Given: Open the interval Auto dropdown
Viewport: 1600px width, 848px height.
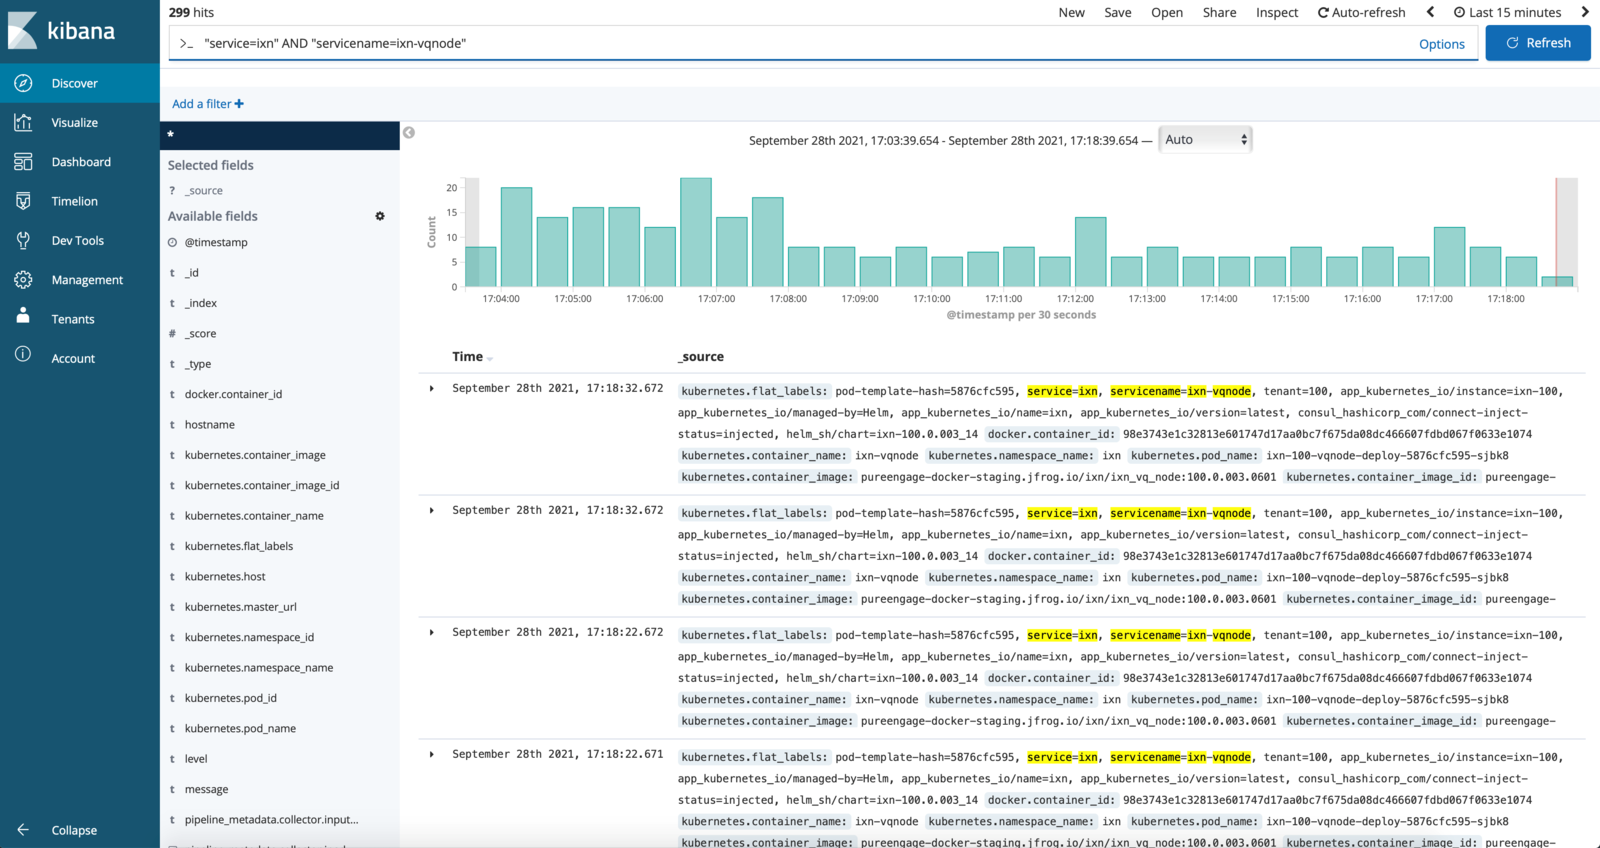Looking at the screenshot, I should (1205, 140).
